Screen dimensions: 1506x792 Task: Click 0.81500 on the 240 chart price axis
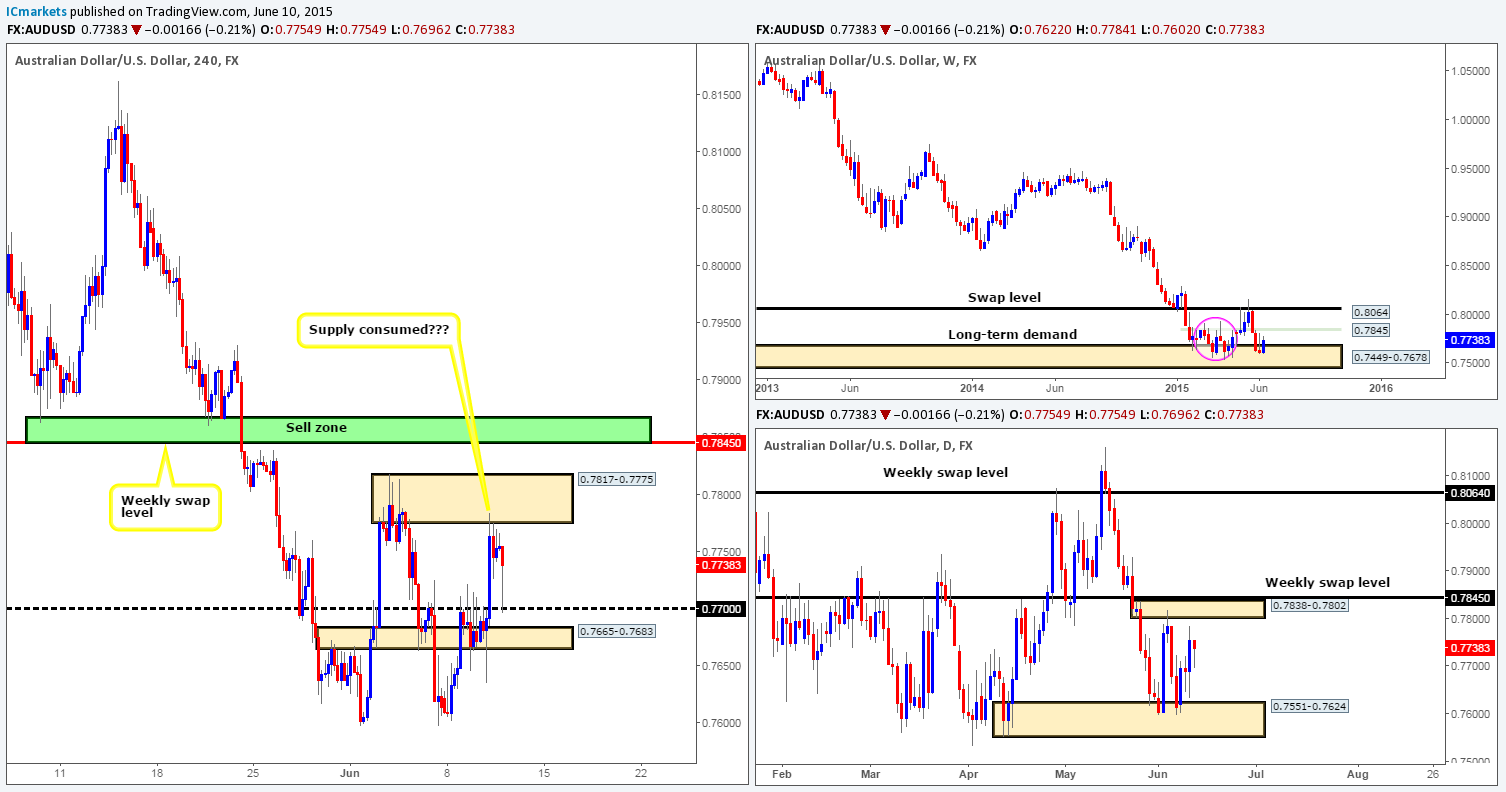point(719,94)
